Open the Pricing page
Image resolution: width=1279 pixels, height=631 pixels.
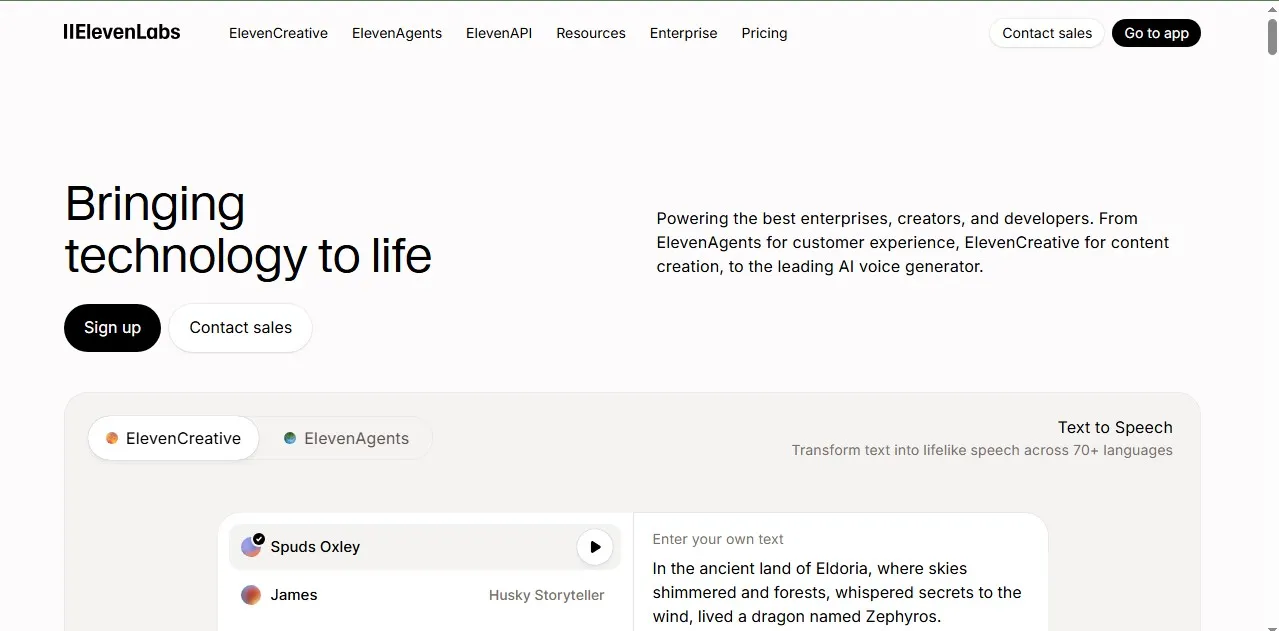pos(763,33)
